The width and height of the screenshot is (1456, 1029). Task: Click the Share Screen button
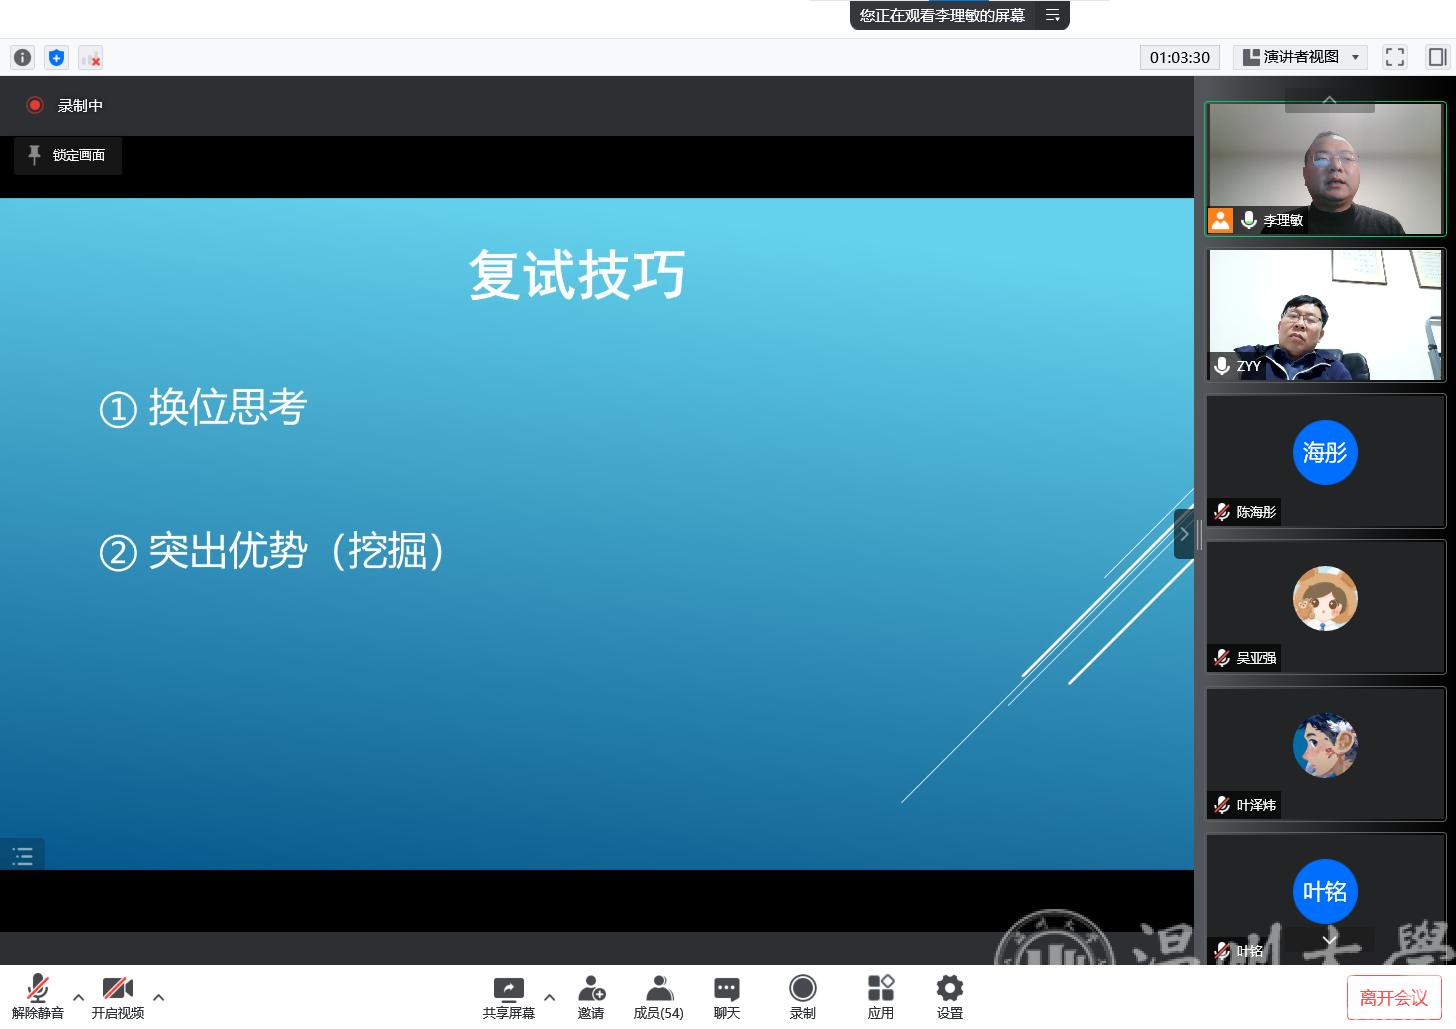pos(508,997)
